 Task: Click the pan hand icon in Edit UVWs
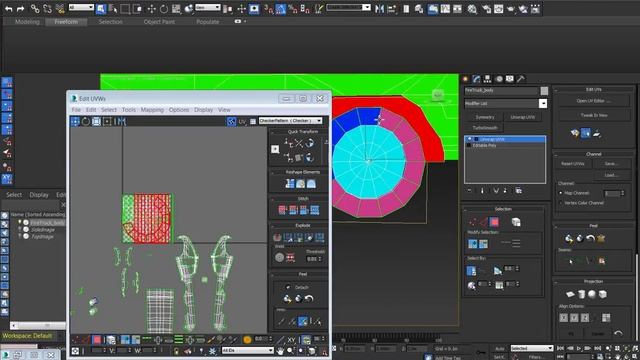coord(280,351)
